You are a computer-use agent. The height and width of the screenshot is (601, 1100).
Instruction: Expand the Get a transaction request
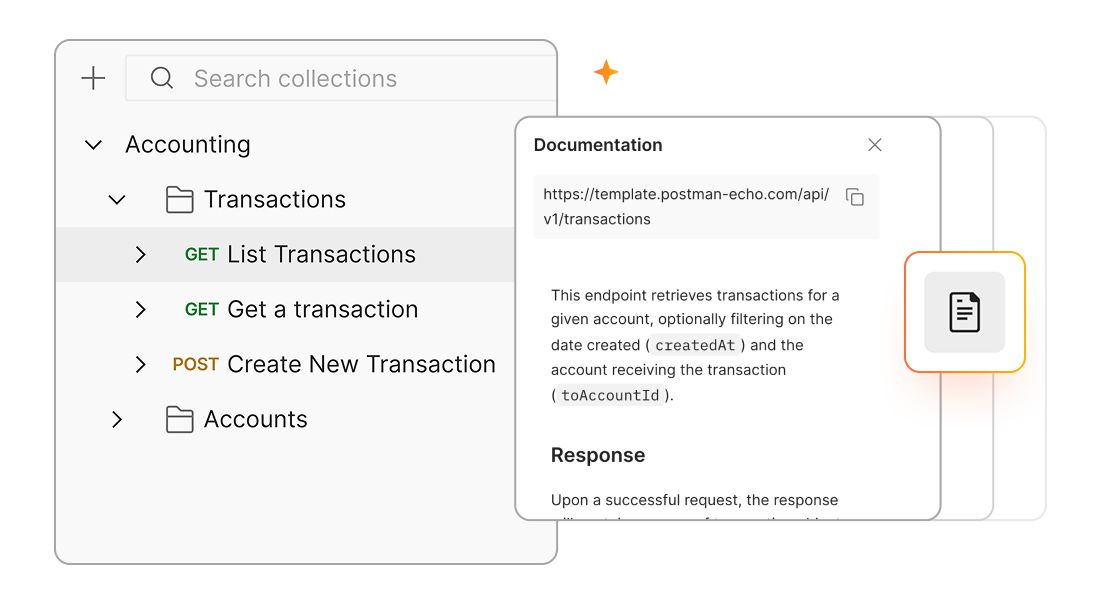(141, 309)
